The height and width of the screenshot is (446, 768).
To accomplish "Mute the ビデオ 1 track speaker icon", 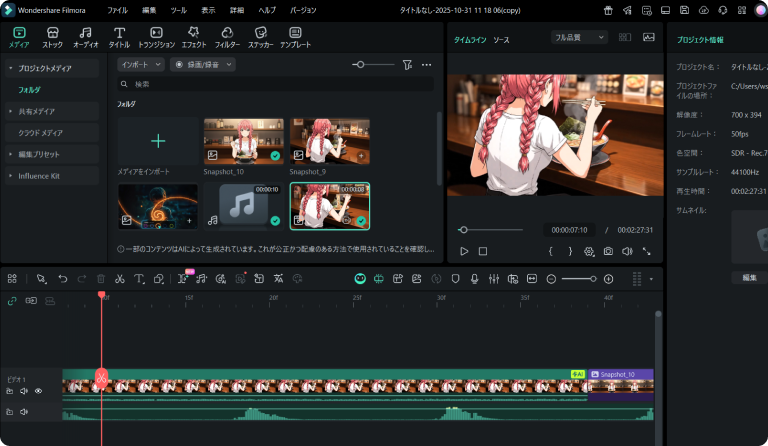I will coord(24,391).
